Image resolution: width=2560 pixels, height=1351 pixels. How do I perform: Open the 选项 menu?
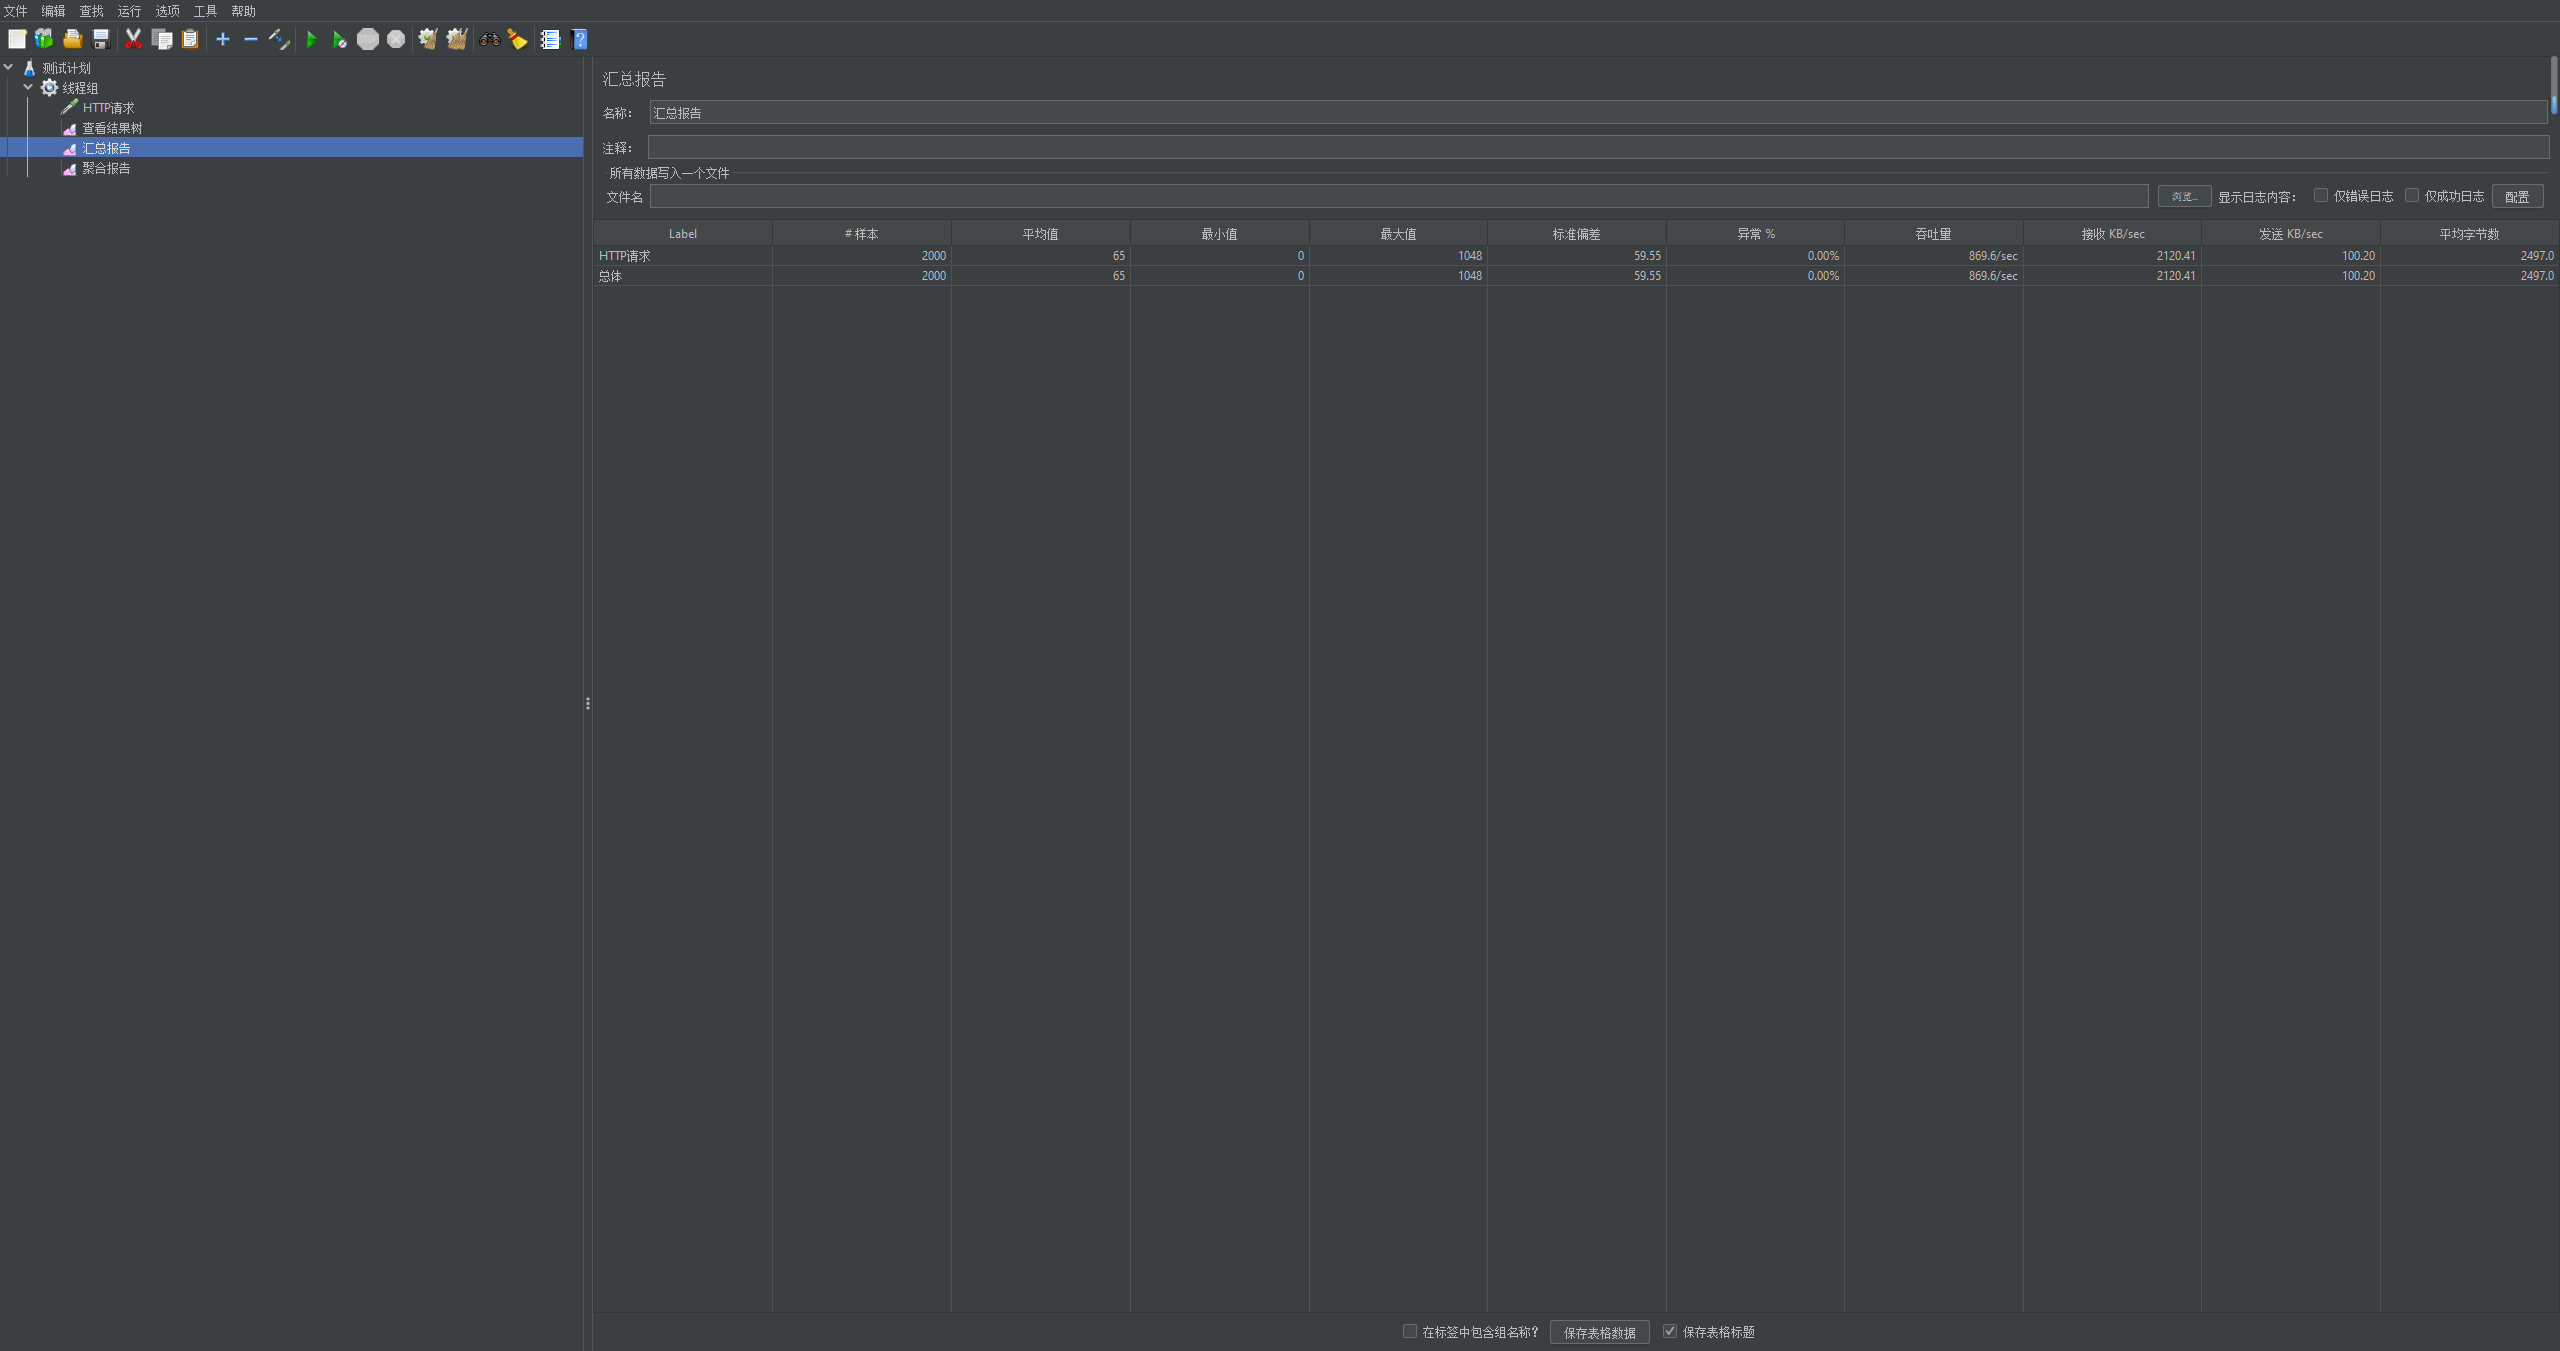[167, 11]
